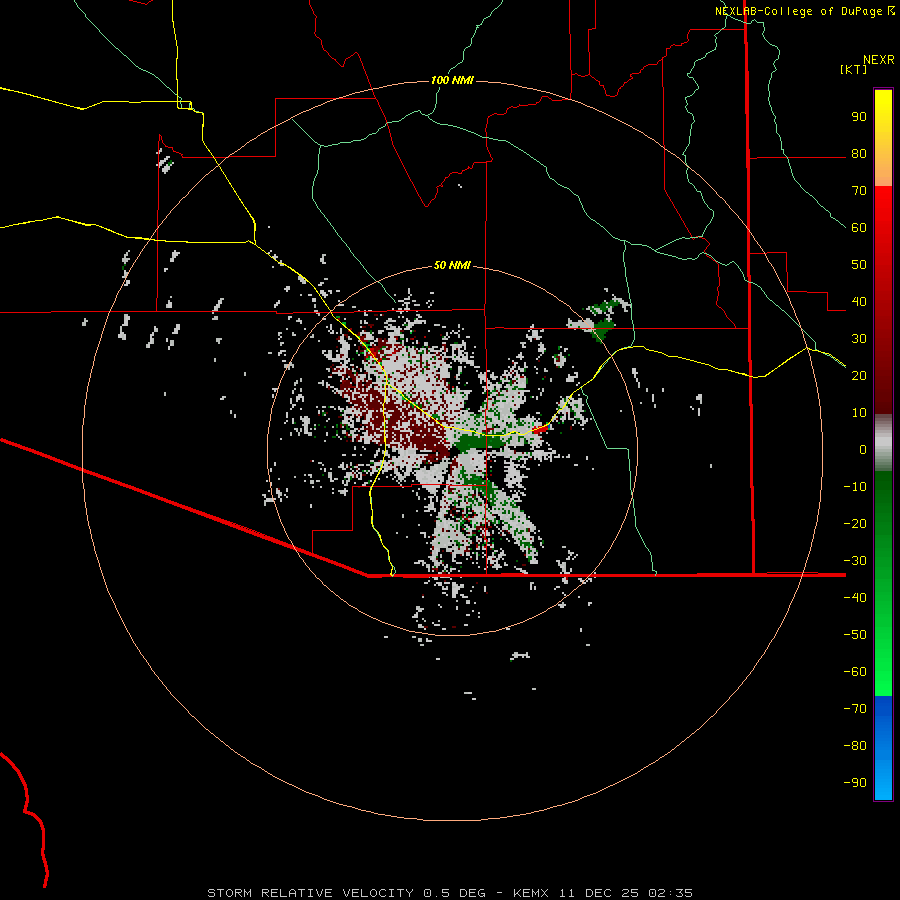Click the -20 value on velocity scale
This screenshot has width=900, height=900.
[855, 524]
